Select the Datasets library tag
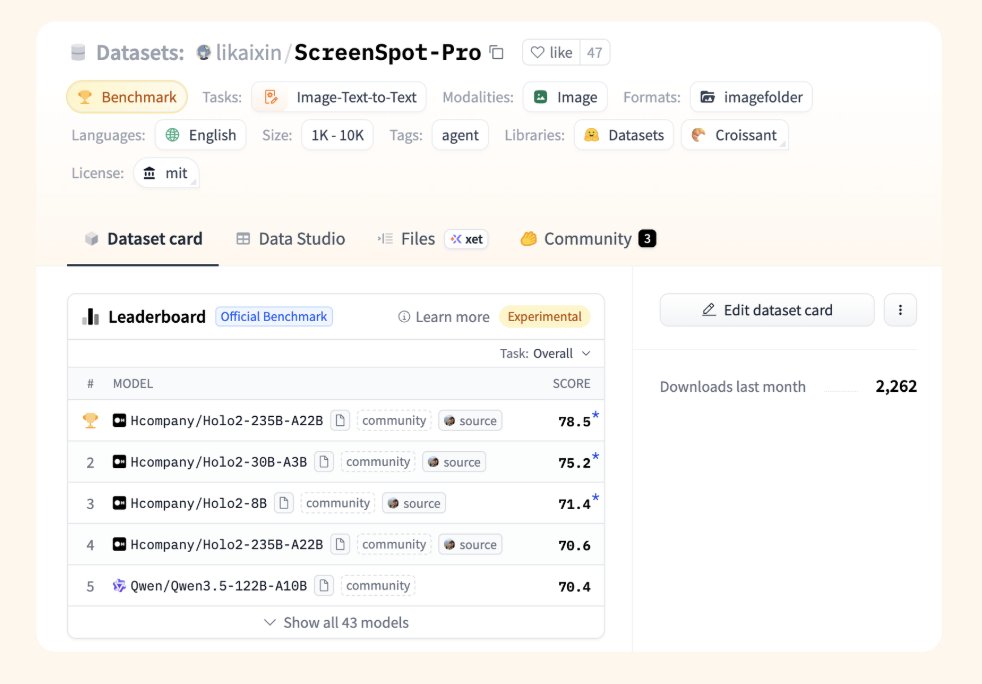The height and width of the screenshot is (684, 982). tap(624, 135)
